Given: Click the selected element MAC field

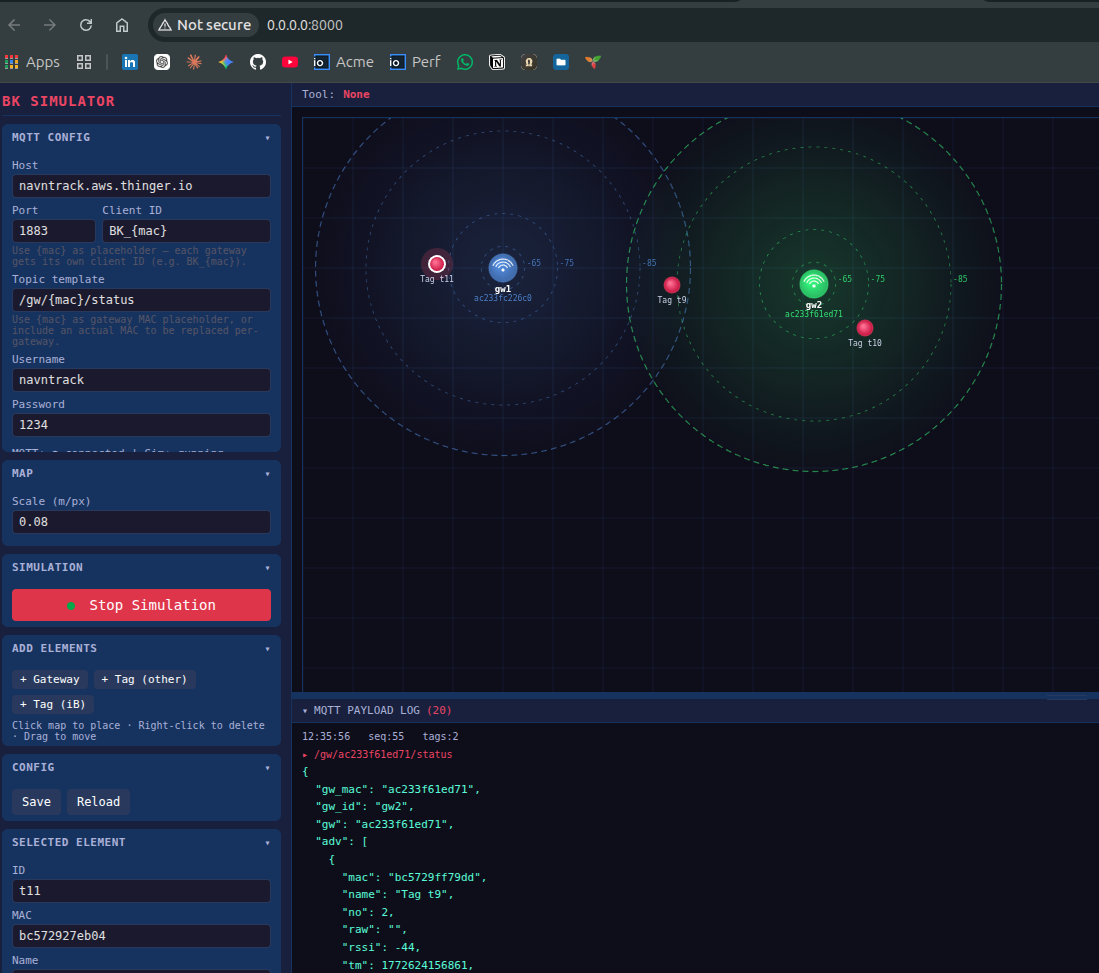Looking at the screenshot, I should (142, 936).
